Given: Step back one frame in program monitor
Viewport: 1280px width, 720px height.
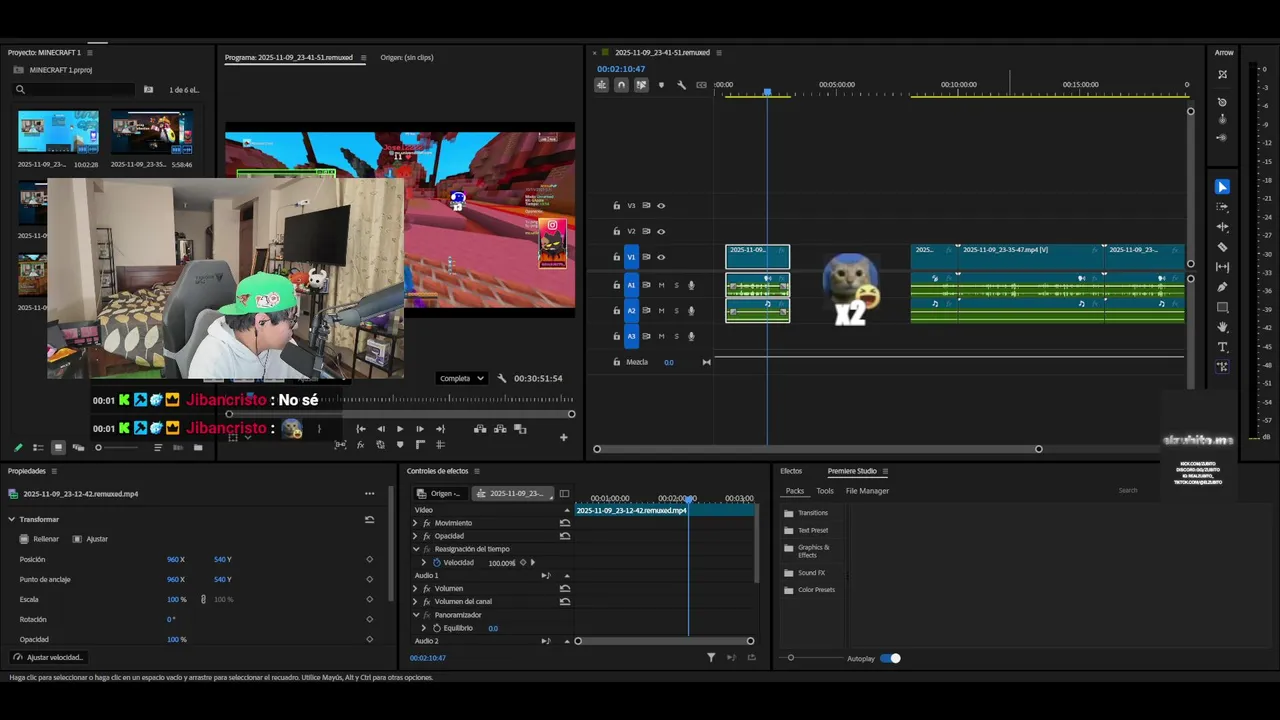Looking at the screenshot, I should click(380, 429).
